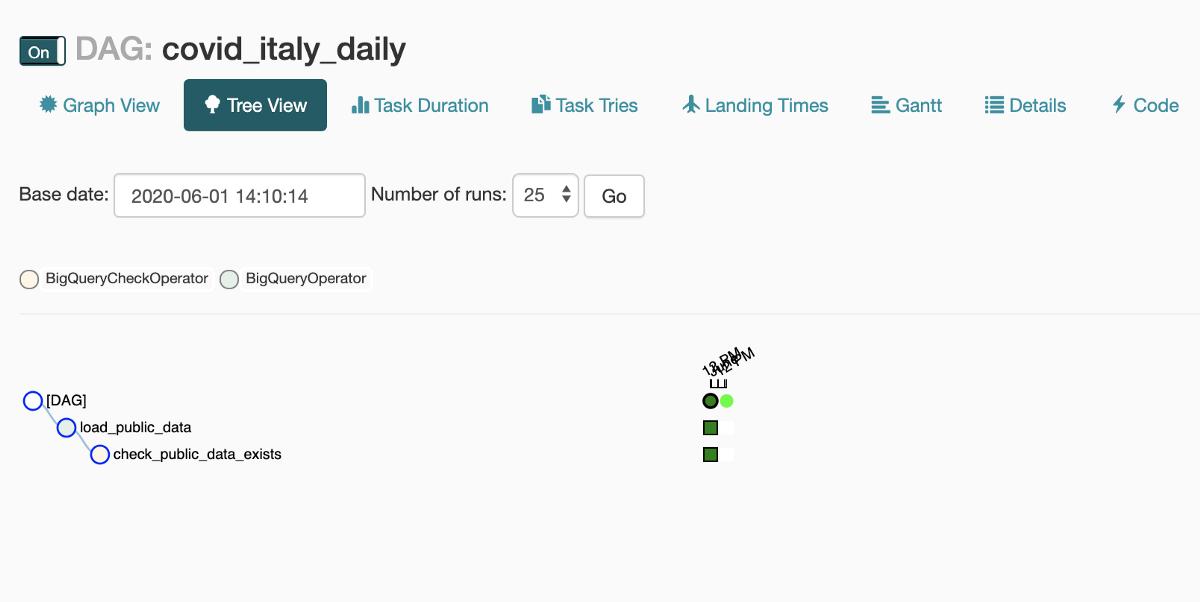Click the Task Tries files icon
Viewport: 1200px width, 602px height.
(541, 105)
